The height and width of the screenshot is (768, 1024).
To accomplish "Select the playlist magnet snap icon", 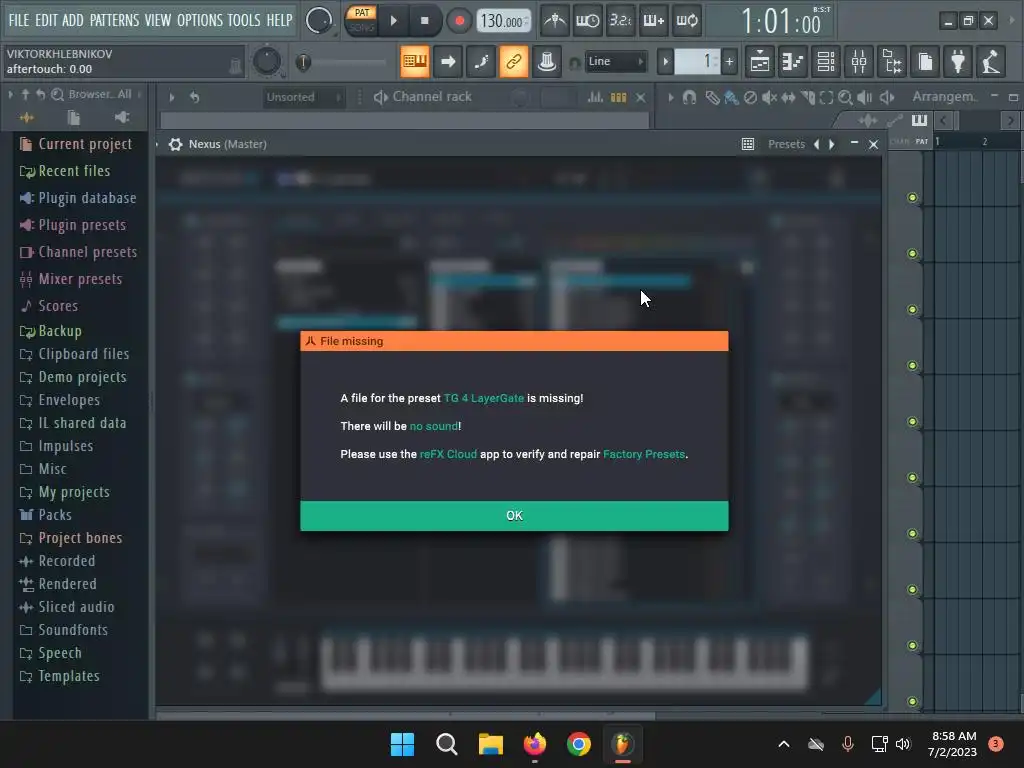I will point(689,97).
